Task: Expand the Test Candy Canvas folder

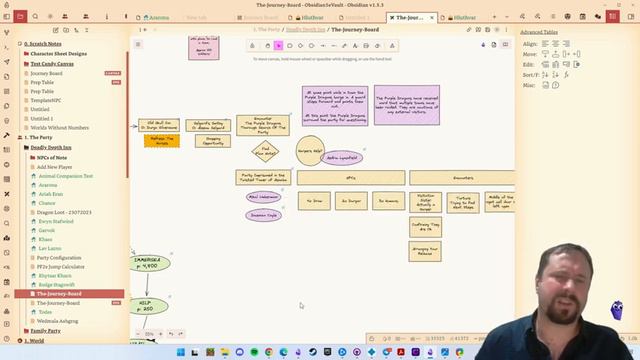Action: click(52, 64)
